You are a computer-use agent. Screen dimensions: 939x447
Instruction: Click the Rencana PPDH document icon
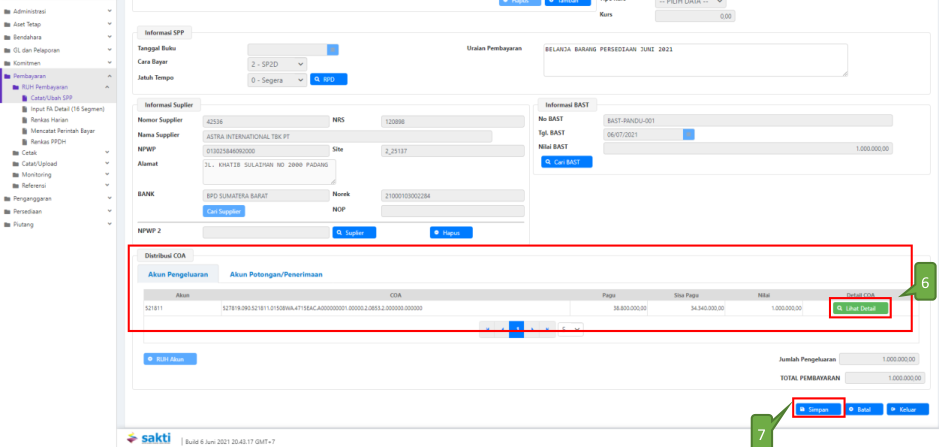tap(25, 142)
